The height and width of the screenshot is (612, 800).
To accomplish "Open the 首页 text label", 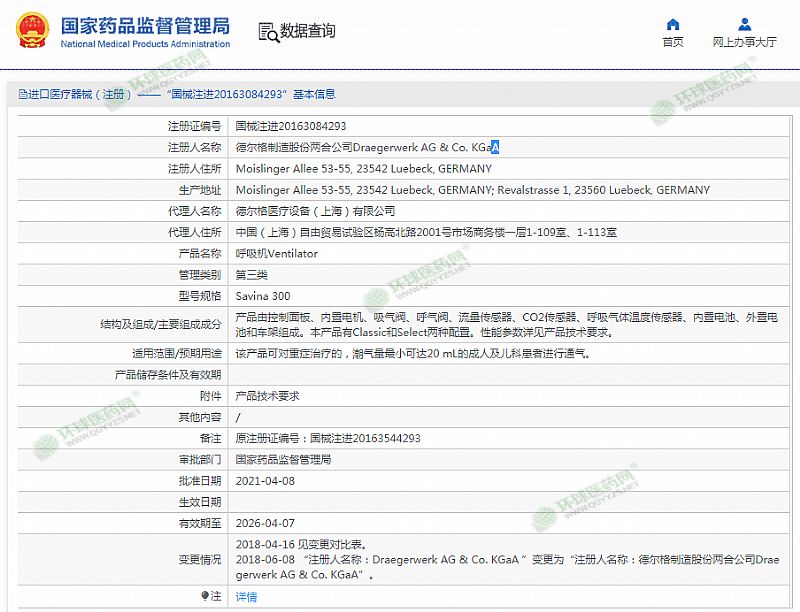I will pos(673,42).
